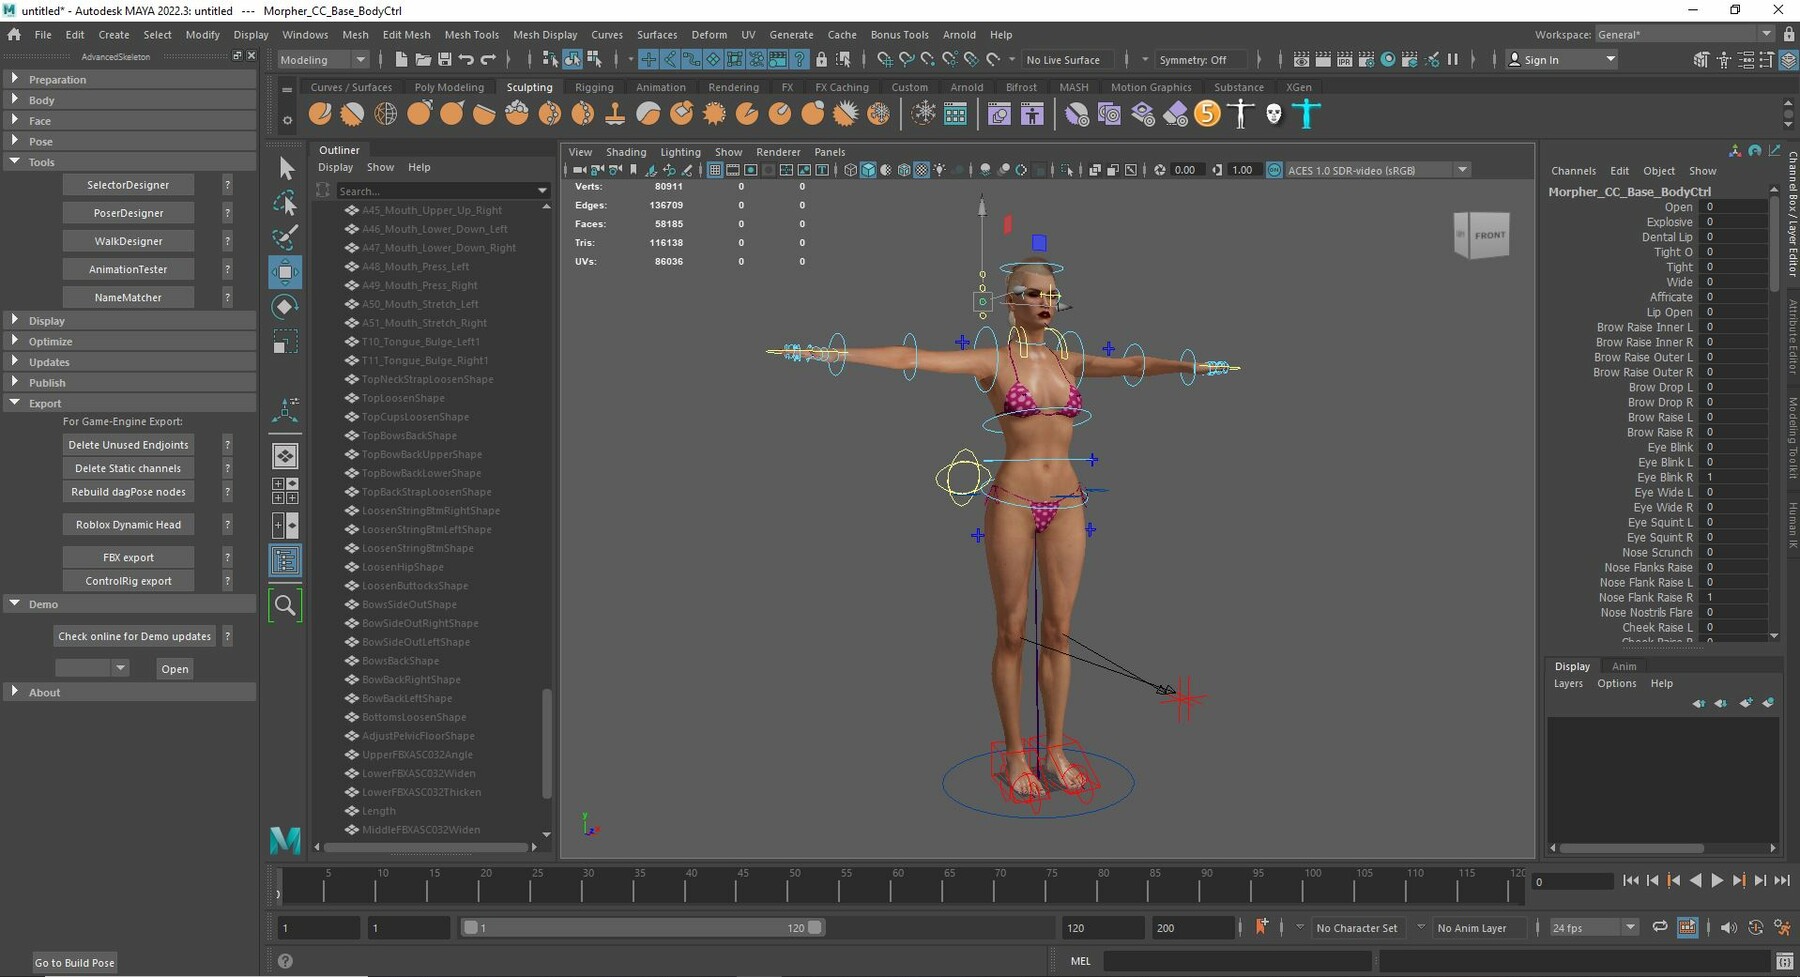
Task: Switch to the Rigging shelf tab
Action: (594, 87)
